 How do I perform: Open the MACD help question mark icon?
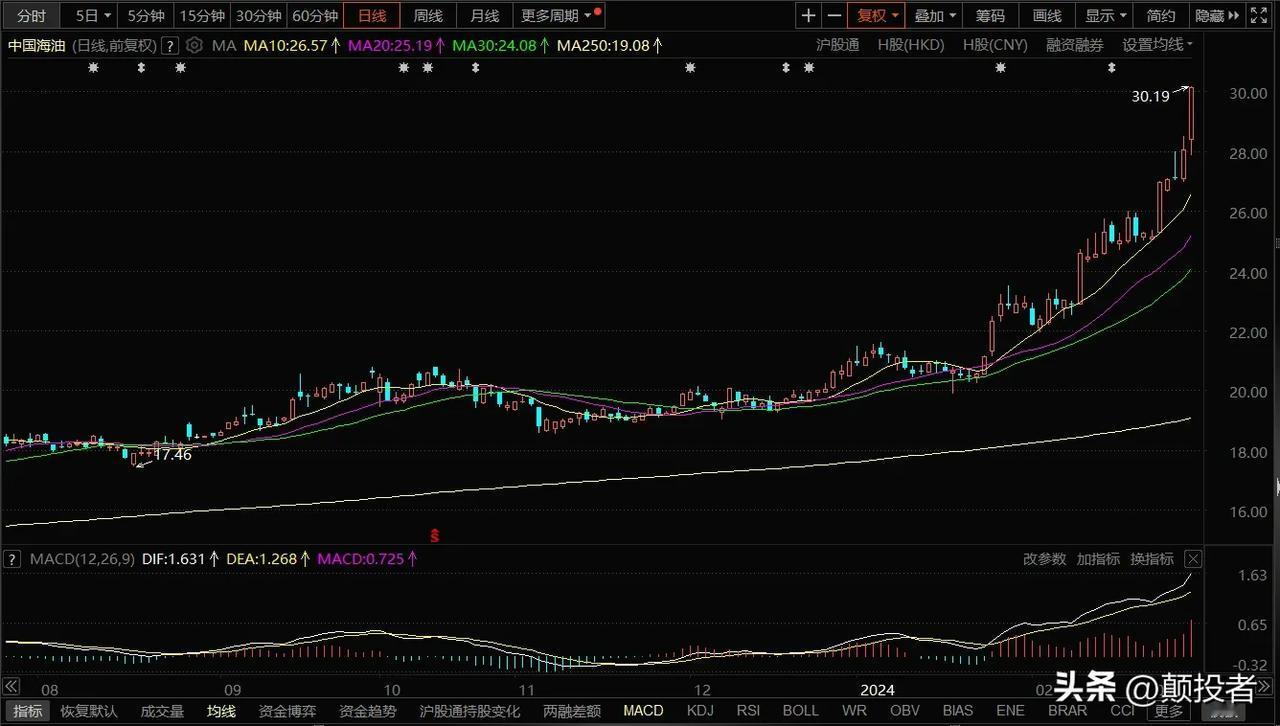10,559
